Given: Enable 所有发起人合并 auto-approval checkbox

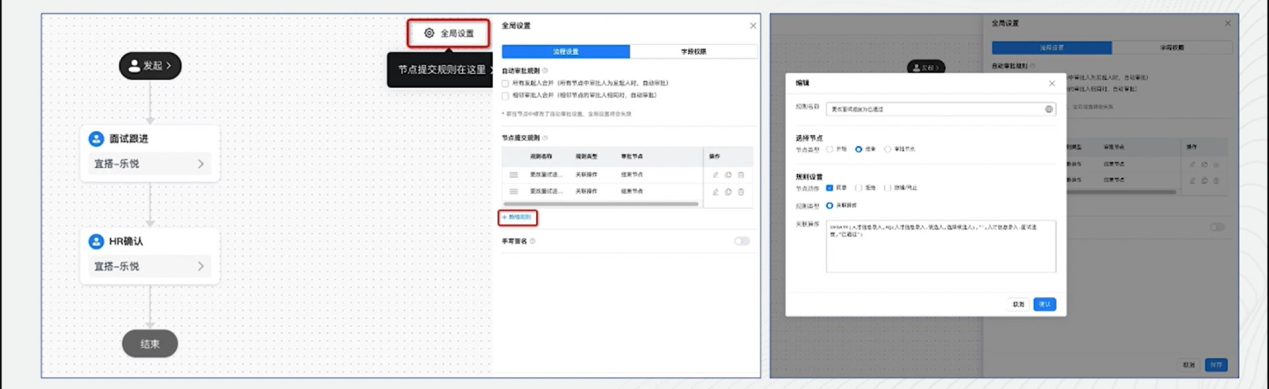Looking at the screenshot, I should pyautogui.click(x=506, y=83).
